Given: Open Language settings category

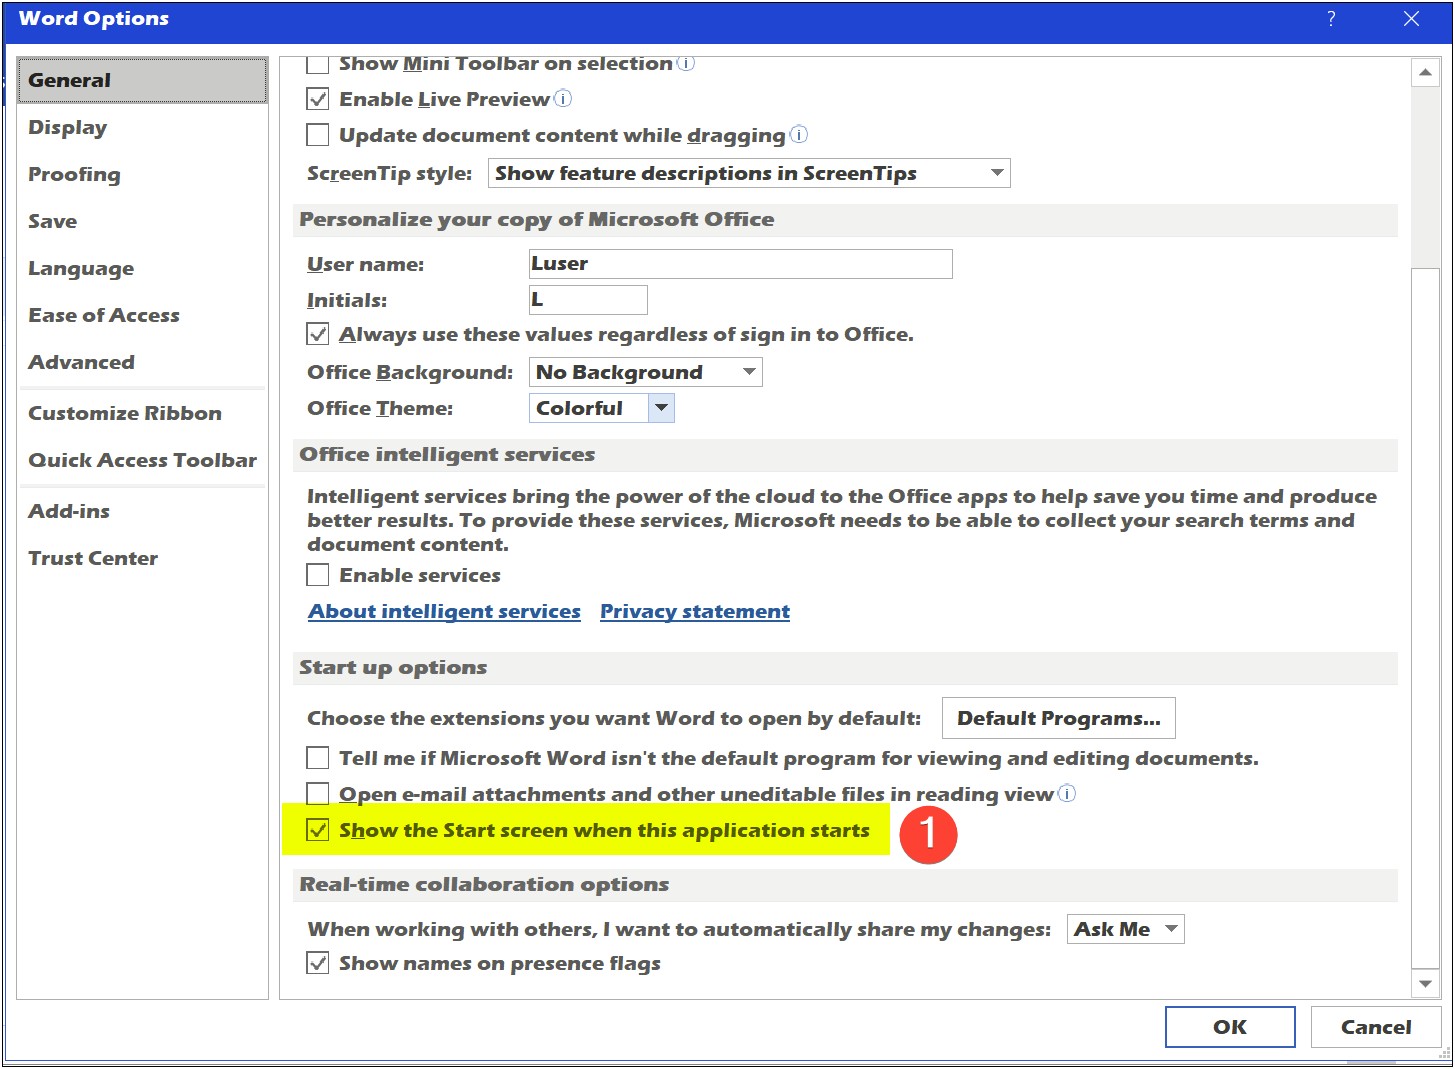Looking at the screenshot, I should coord(143,268).
